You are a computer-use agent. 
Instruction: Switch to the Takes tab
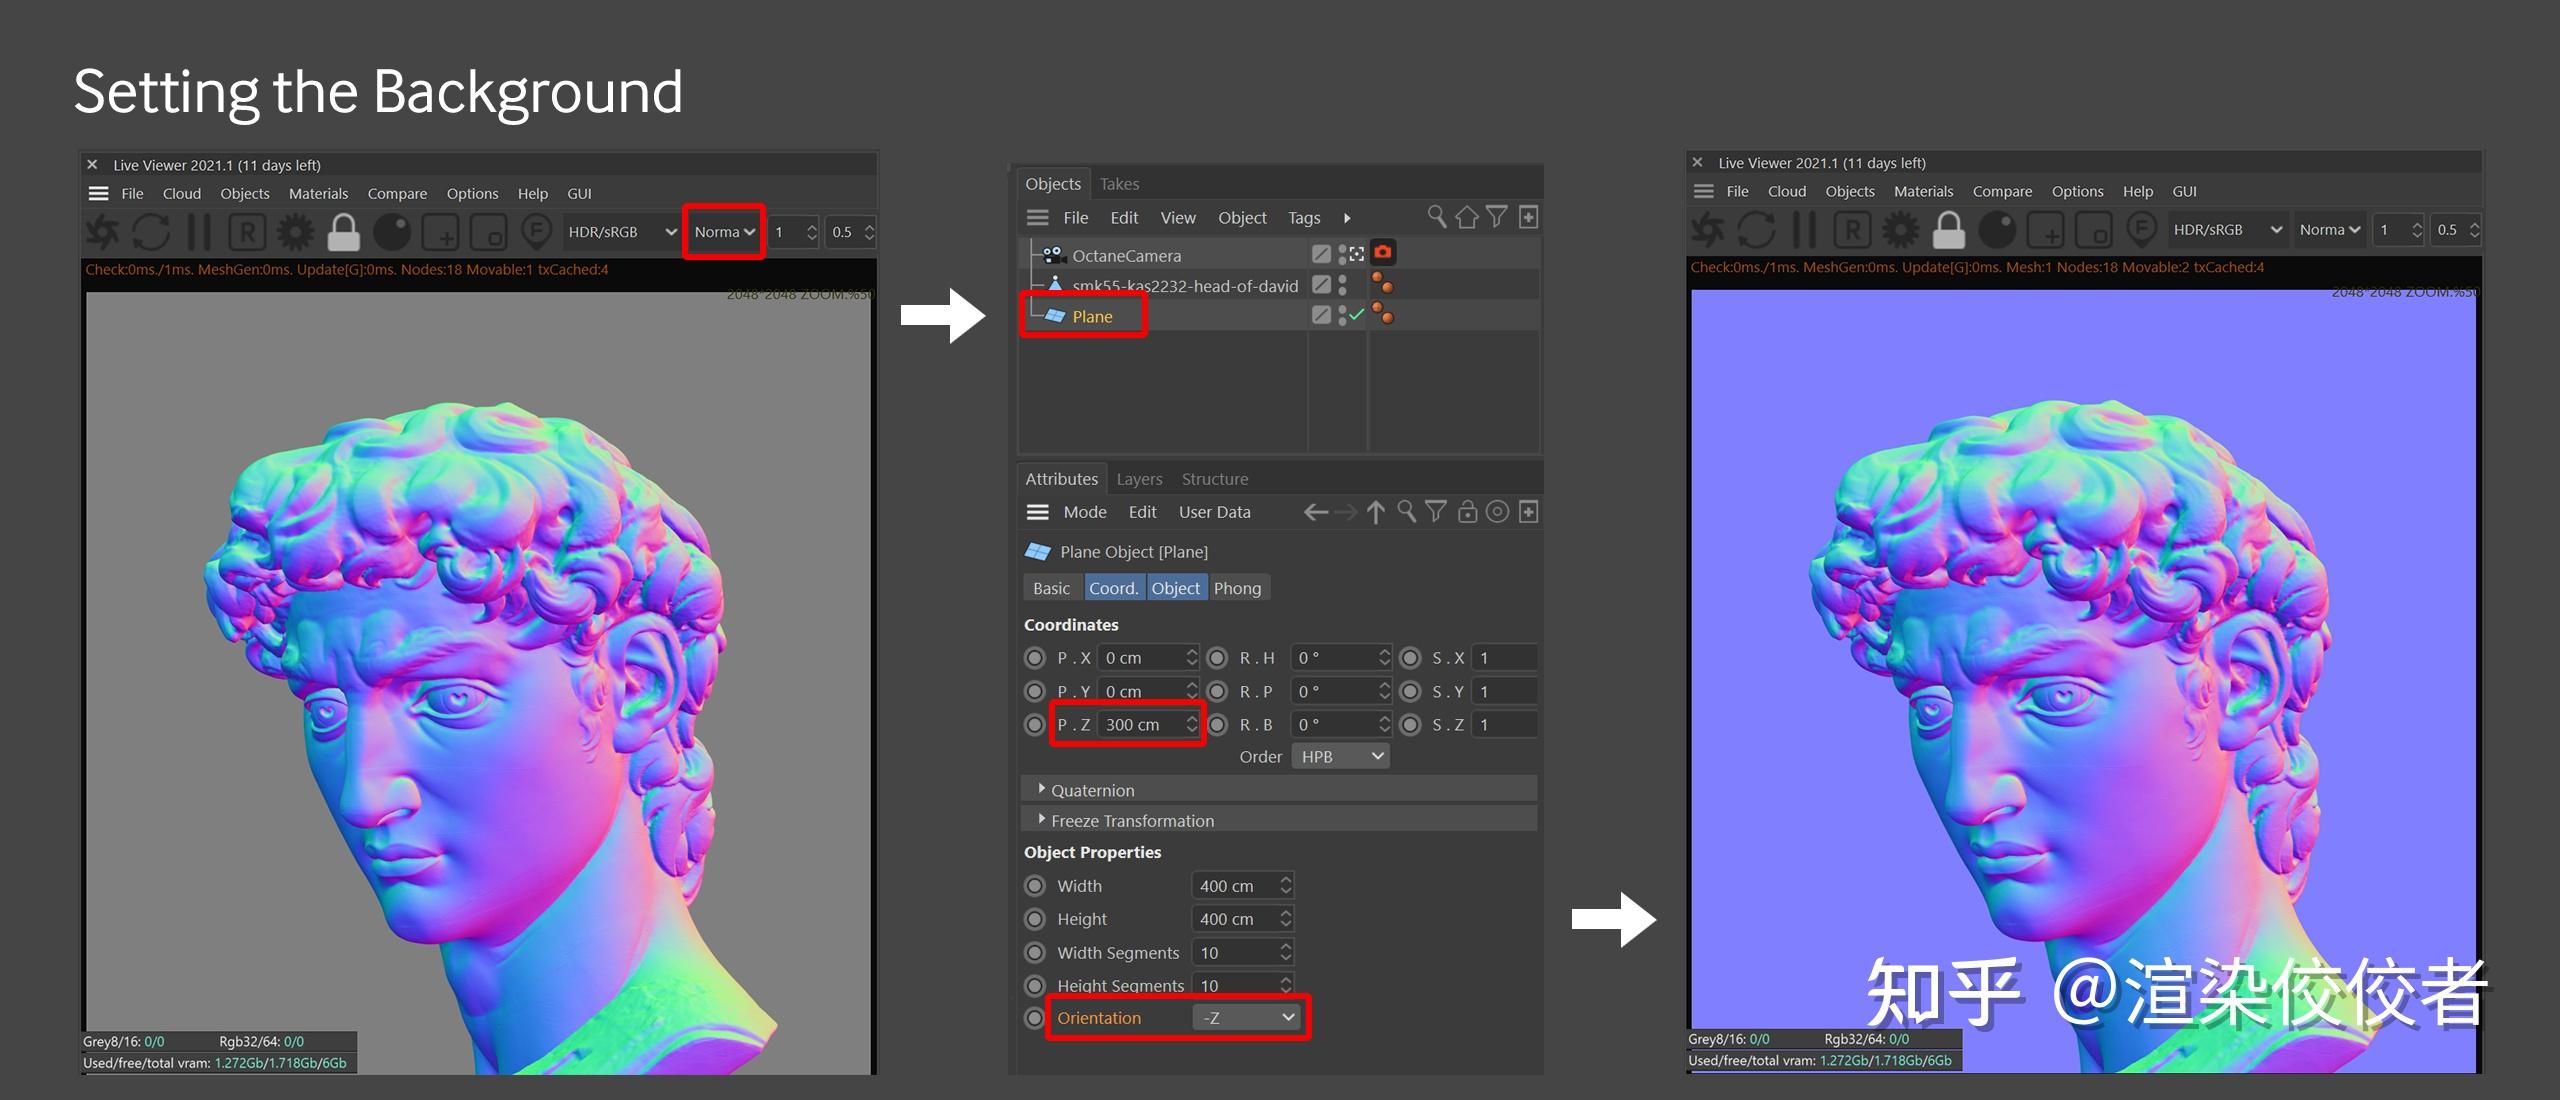click(x=1119, y=184)
